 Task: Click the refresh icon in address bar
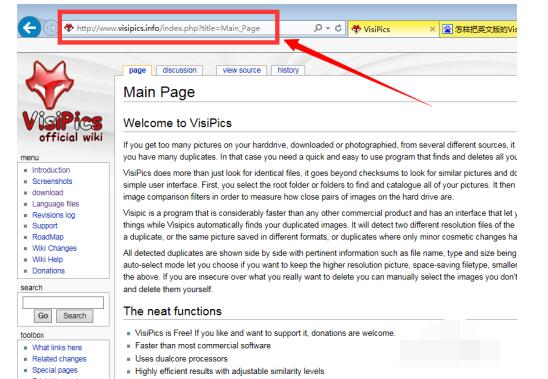(x=338, y=28)
